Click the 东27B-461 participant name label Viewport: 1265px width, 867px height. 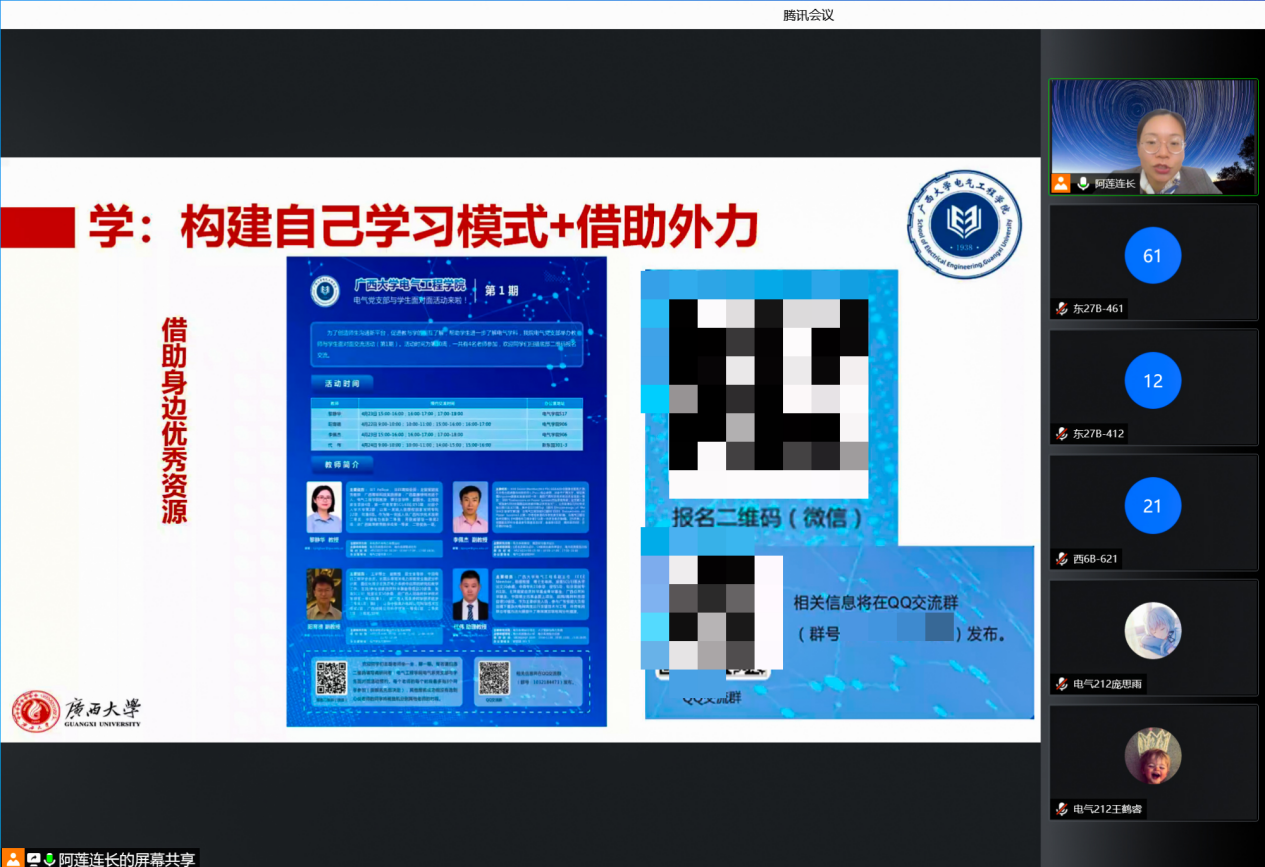coord(1098,309)
